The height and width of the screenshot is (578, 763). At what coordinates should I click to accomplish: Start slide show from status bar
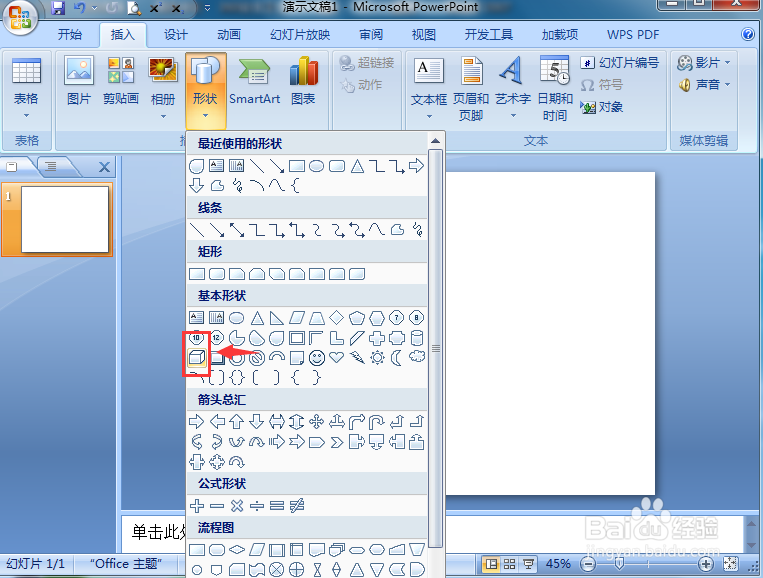[528, 564]
